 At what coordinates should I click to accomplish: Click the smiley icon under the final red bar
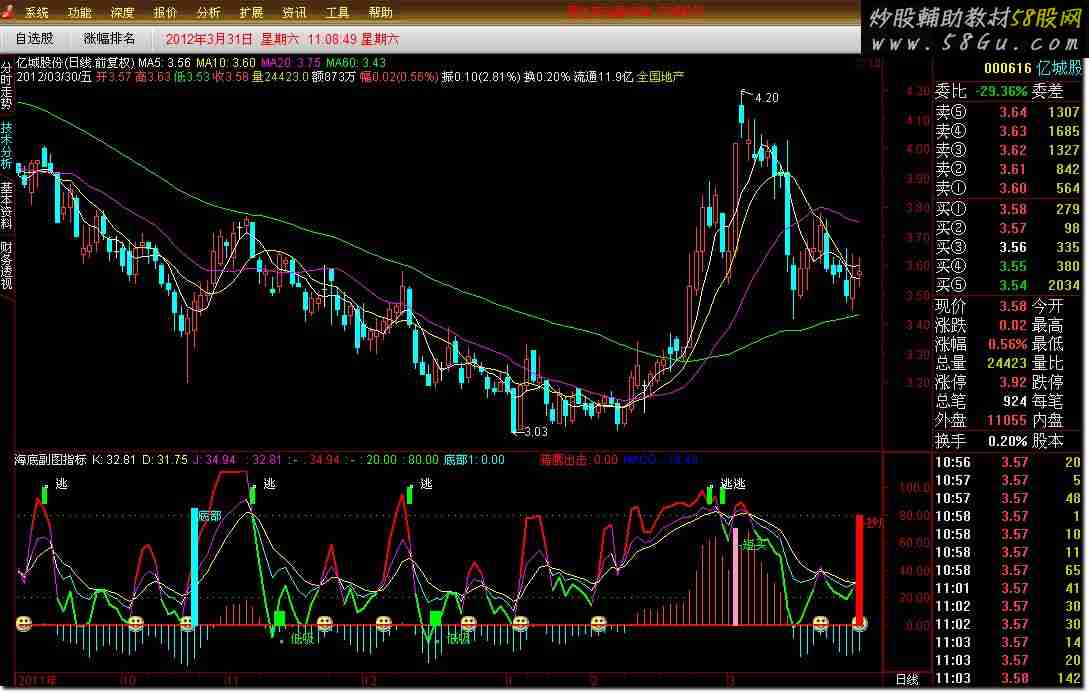860,624
